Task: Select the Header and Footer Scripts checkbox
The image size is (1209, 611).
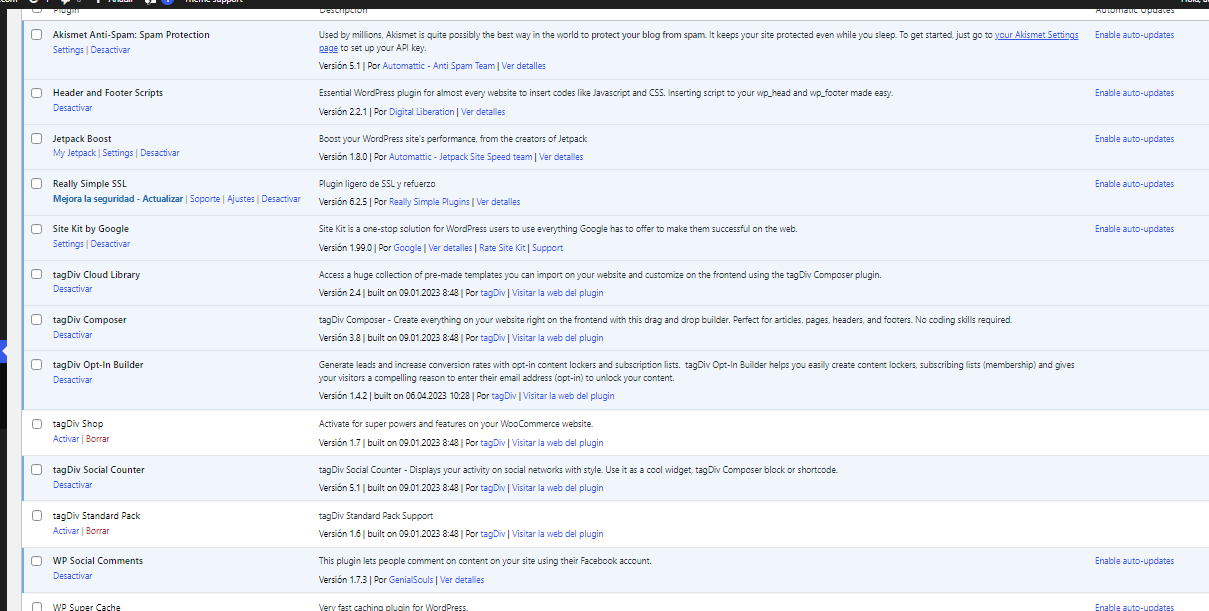Action: (x=37, y=93)
